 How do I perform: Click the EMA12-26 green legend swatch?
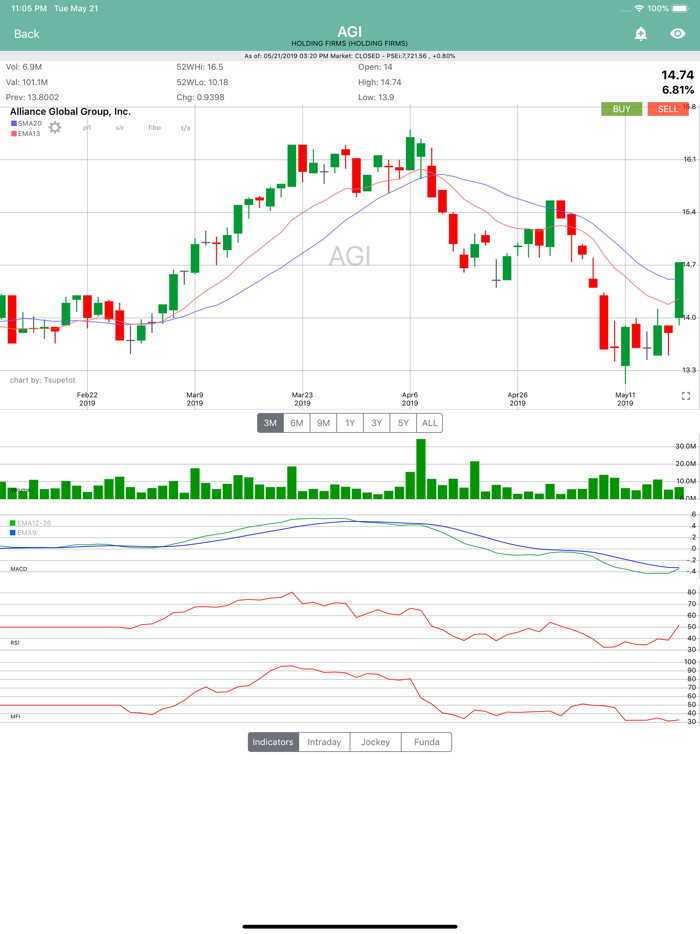(13, 523)
